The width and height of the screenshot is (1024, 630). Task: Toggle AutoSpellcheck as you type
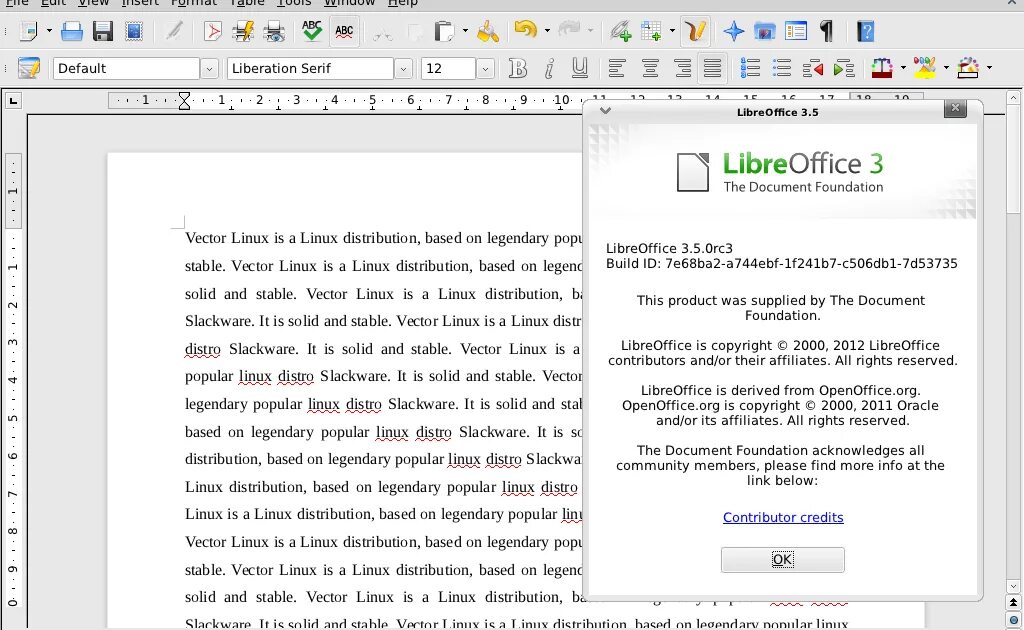(344, 31)
